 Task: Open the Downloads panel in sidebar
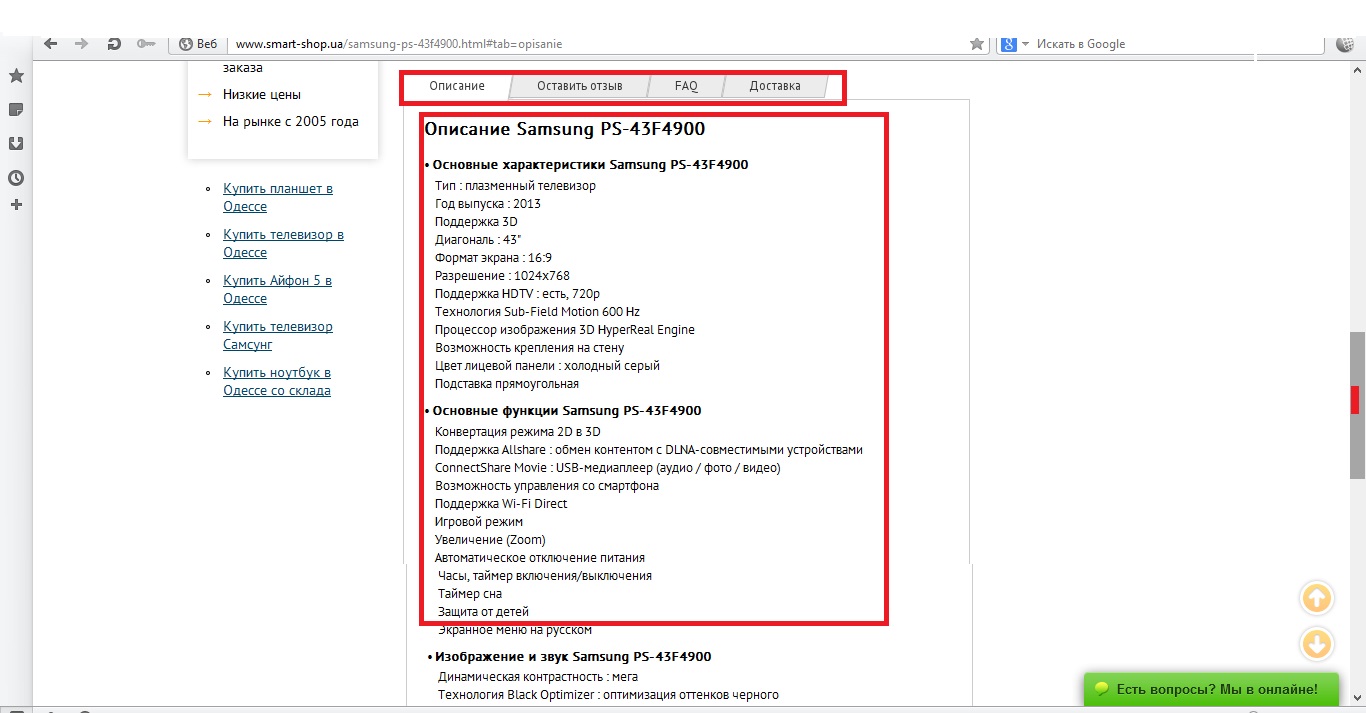(16, 144)
